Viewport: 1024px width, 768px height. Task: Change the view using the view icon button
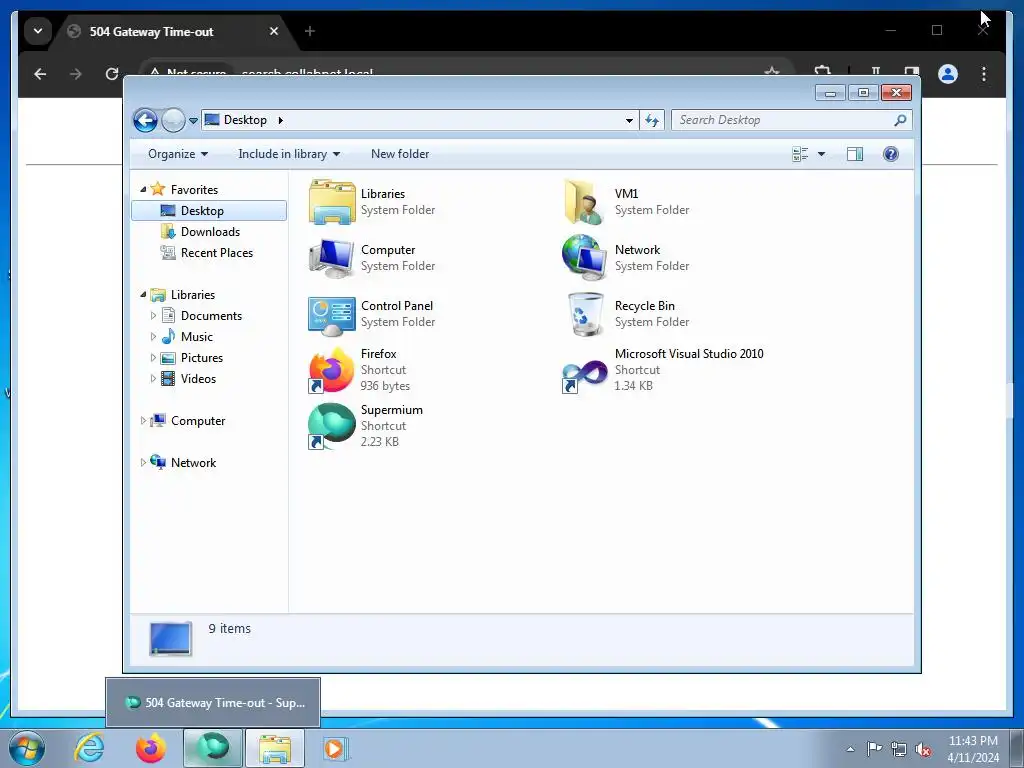800,154
